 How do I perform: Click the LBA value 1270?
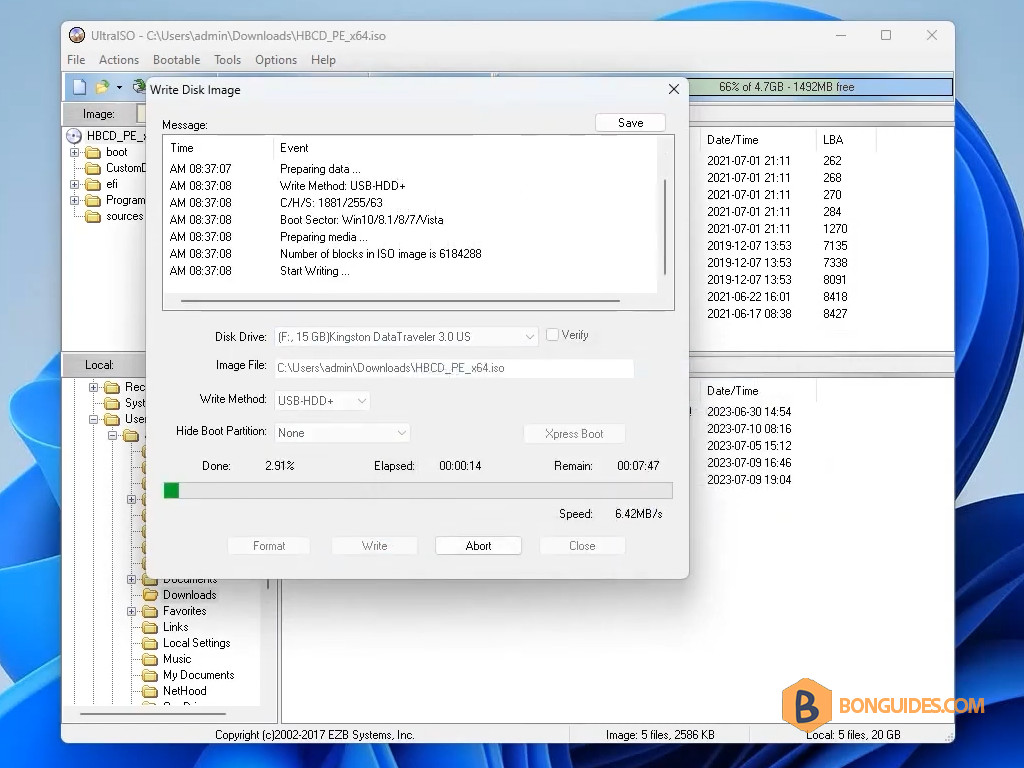pyautogui.click(x=835, y=229)
